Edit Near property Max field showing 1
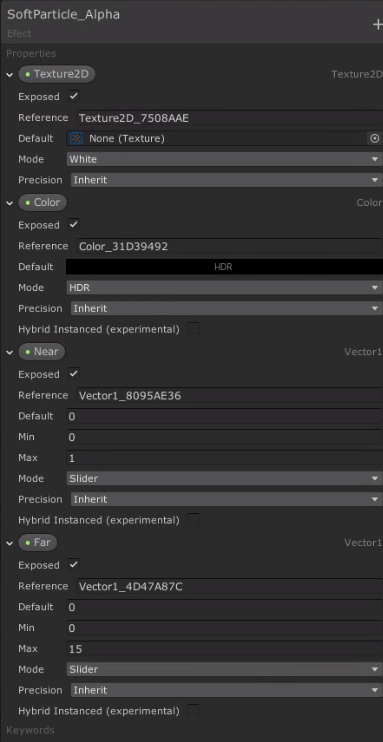 tap(224, 458)
